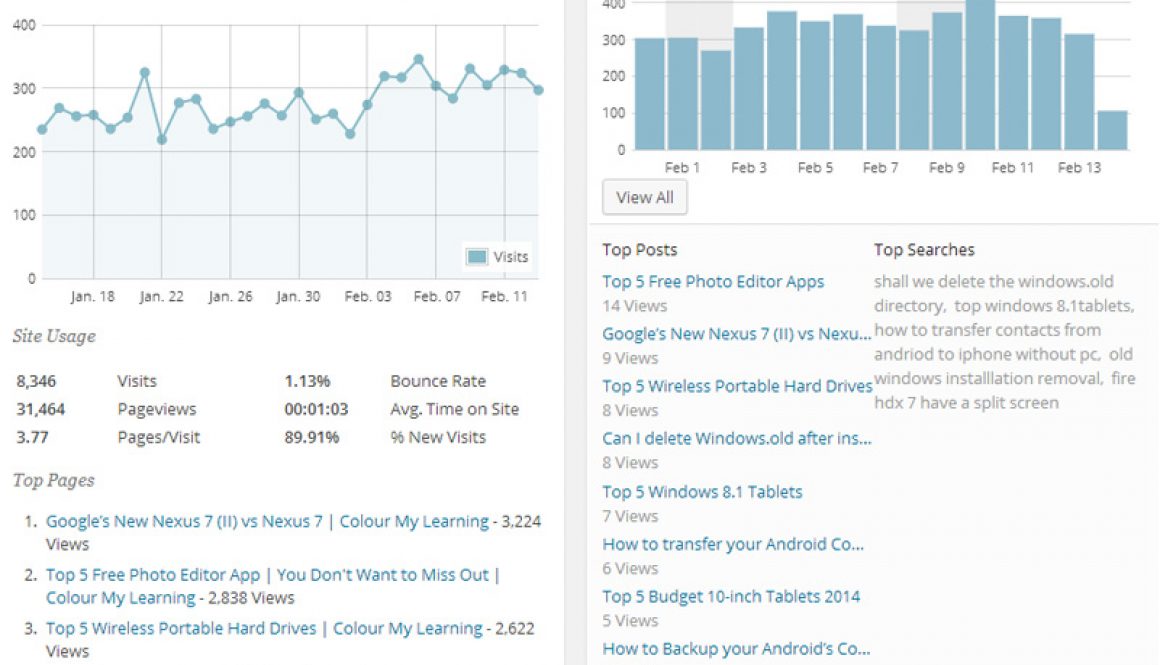Click the Visits legend text on line chart

pyautogui.click(x=510, y=257)
